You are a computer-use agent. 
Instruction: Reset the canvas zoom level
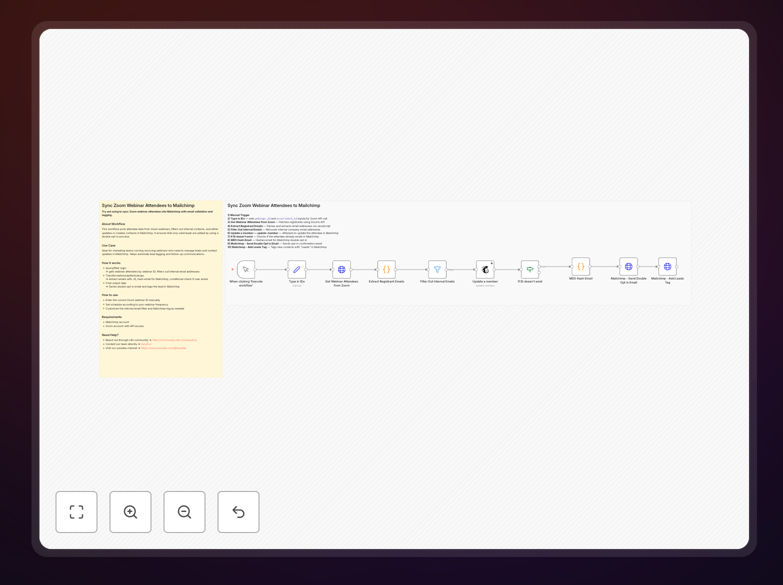[238, 512]
